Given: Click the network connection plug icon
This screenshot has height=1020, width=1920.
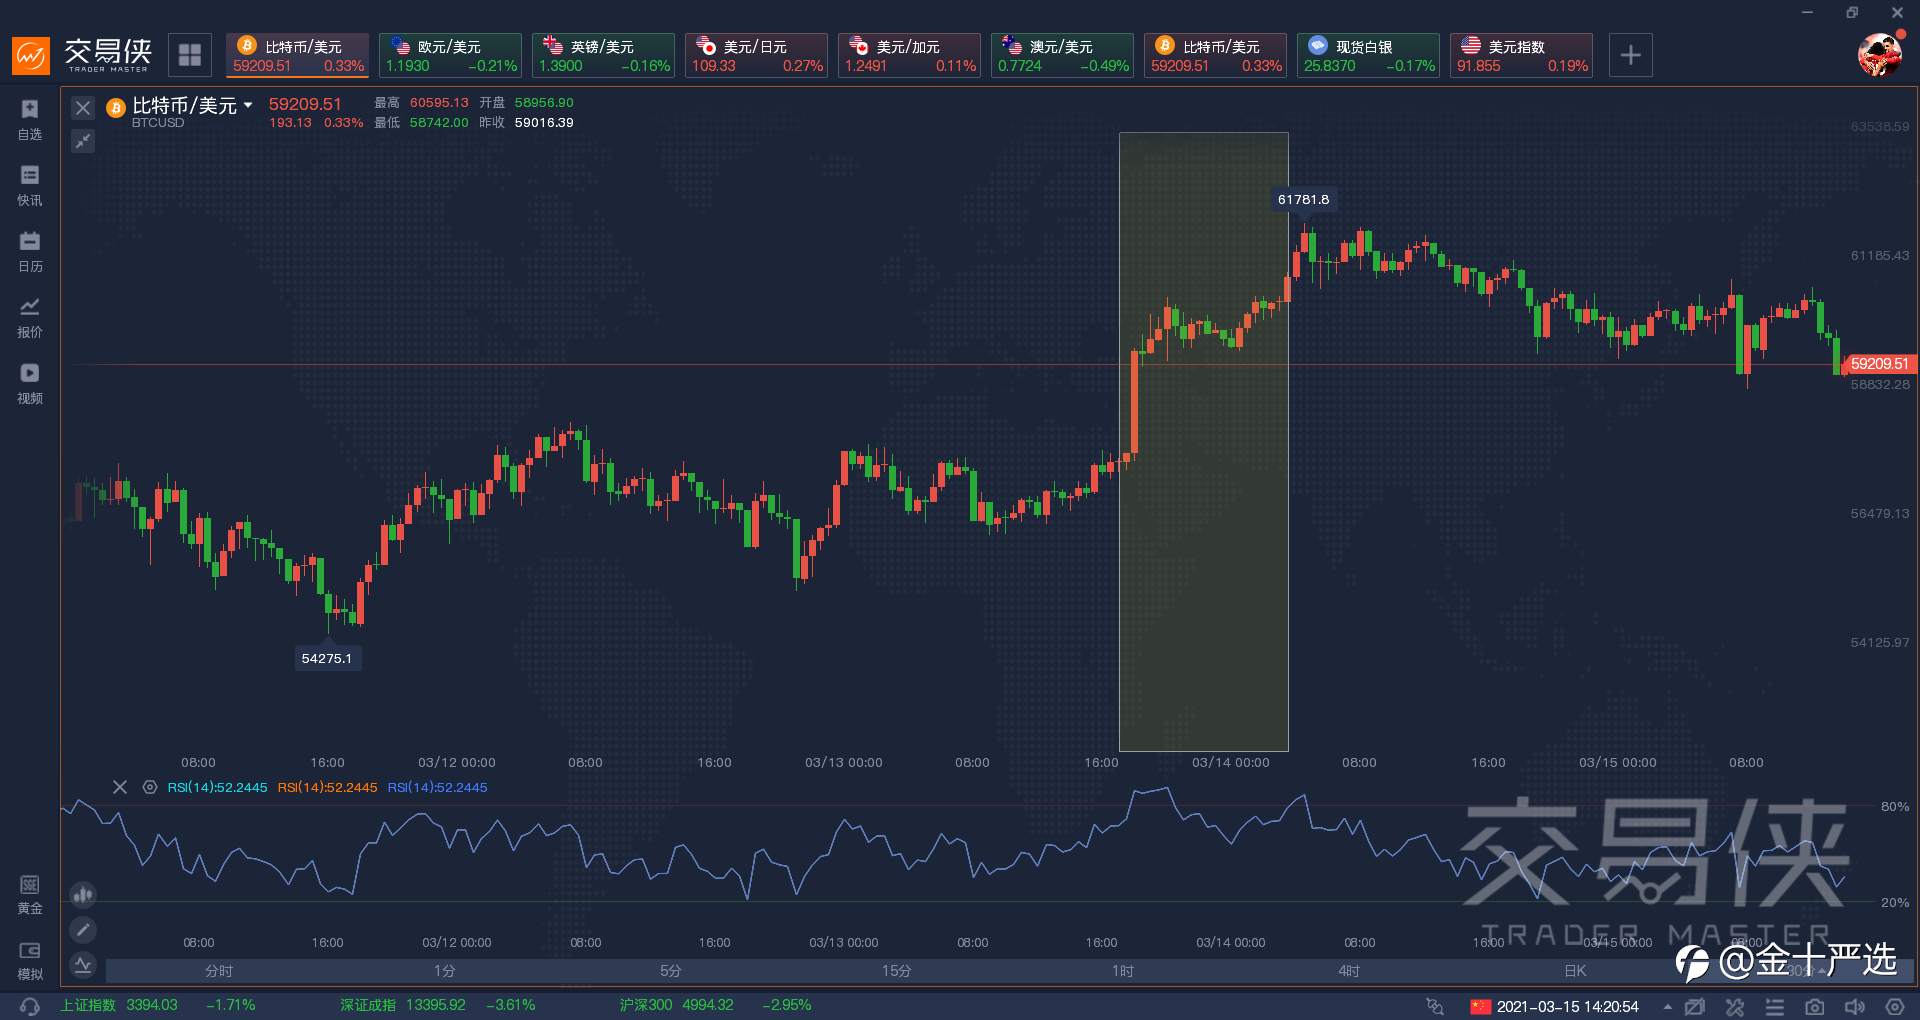Looking at the screenshot, I should (x=1434, y=1006).
